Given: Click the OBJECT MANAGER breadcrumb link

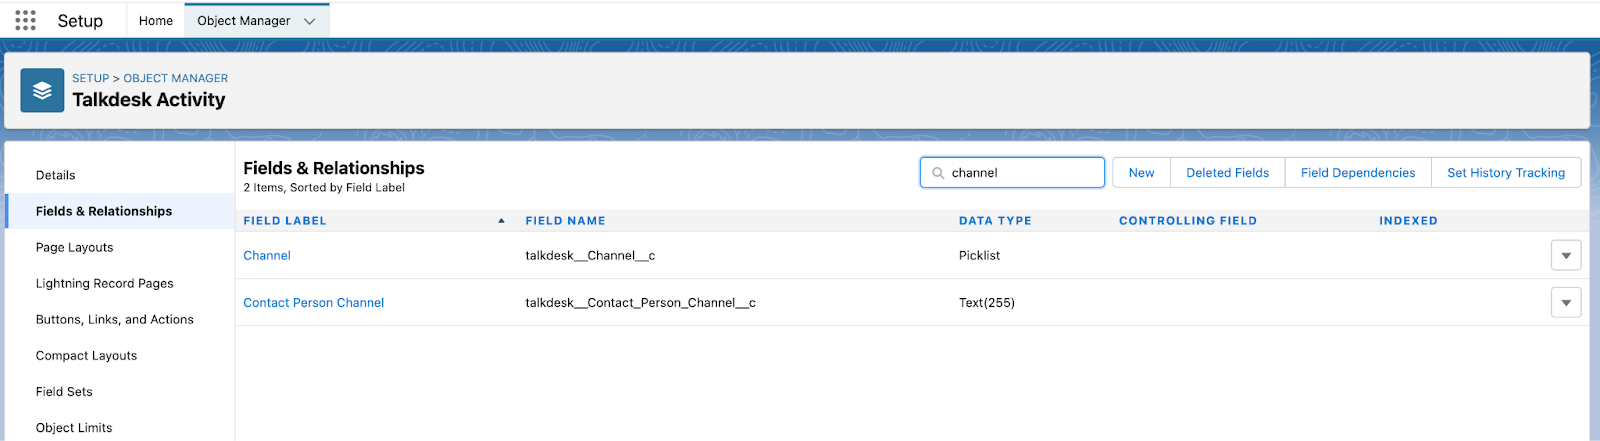Looking at the screenshot, I should [x=176, y=78].
